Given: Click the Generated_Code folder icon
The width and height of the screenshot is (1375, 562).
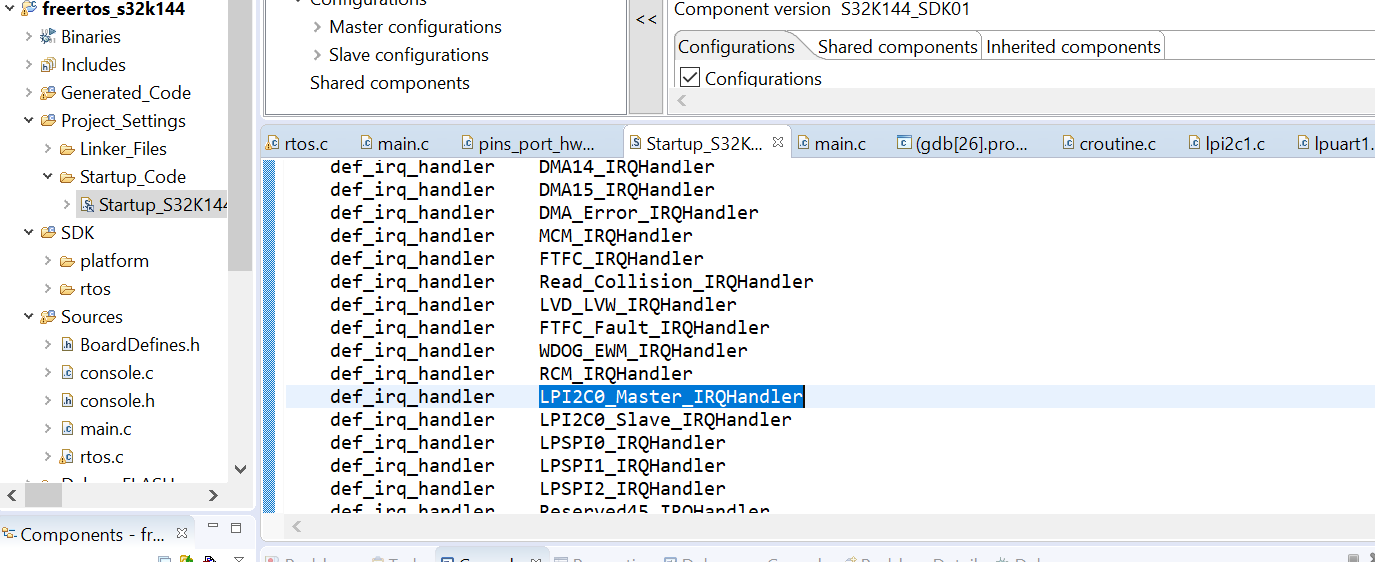Looking at the screenshot, I should [47, 93].
